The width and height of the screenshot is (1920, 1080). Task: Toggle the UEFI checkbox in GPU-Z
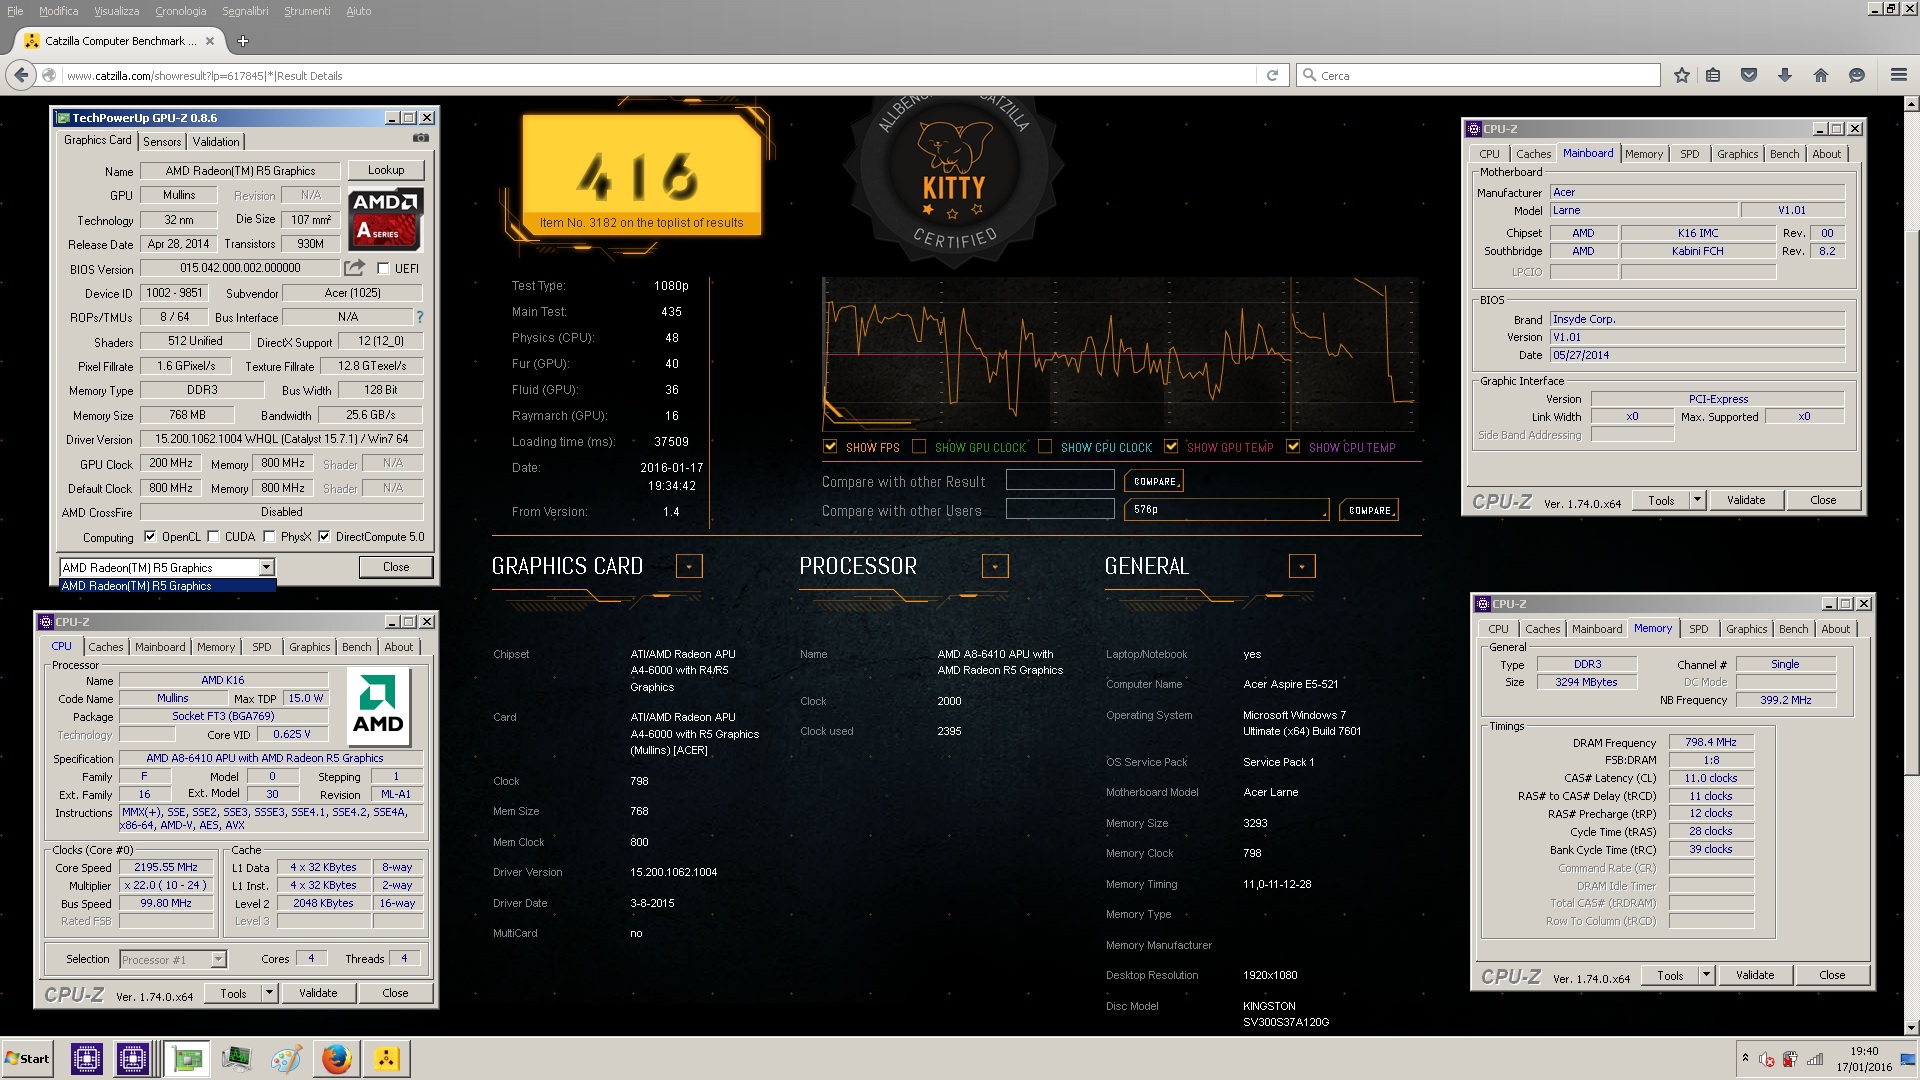click(x=383, y=268)
